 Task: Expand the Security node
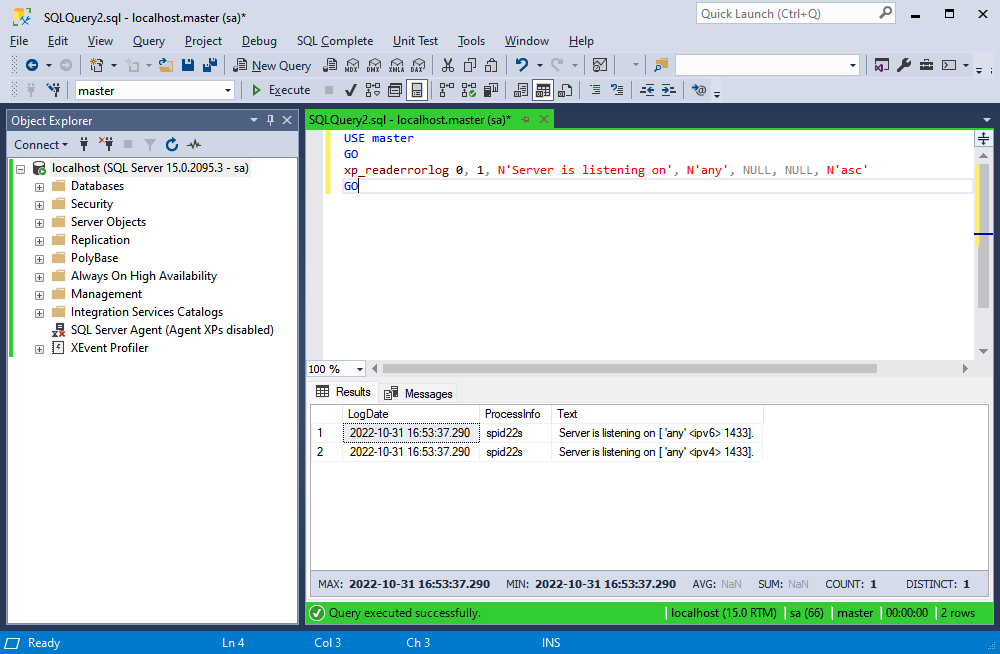point(40,205)
